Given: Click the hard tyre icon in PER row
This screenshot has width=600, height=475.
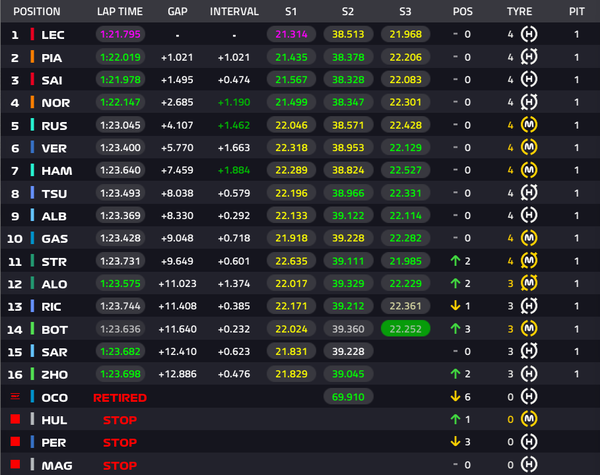Looking at the screenshot, I should pyautogui.click(x=529, y=442).
